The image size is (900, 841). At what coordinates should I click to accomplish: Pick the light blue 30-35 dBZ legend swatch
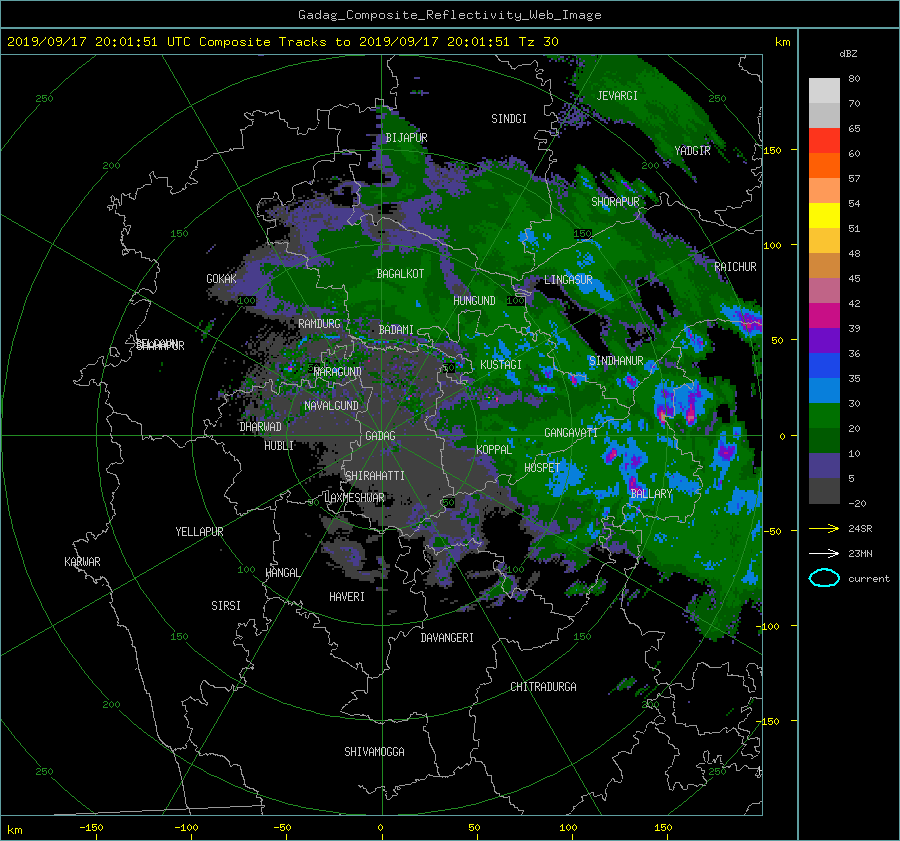pyautogui.click(x=824, y=391)
